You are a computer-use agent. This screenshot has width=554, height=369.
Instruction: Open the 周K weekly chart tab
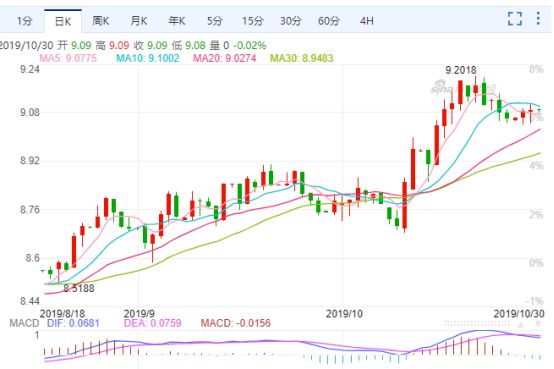pos(101,21)
